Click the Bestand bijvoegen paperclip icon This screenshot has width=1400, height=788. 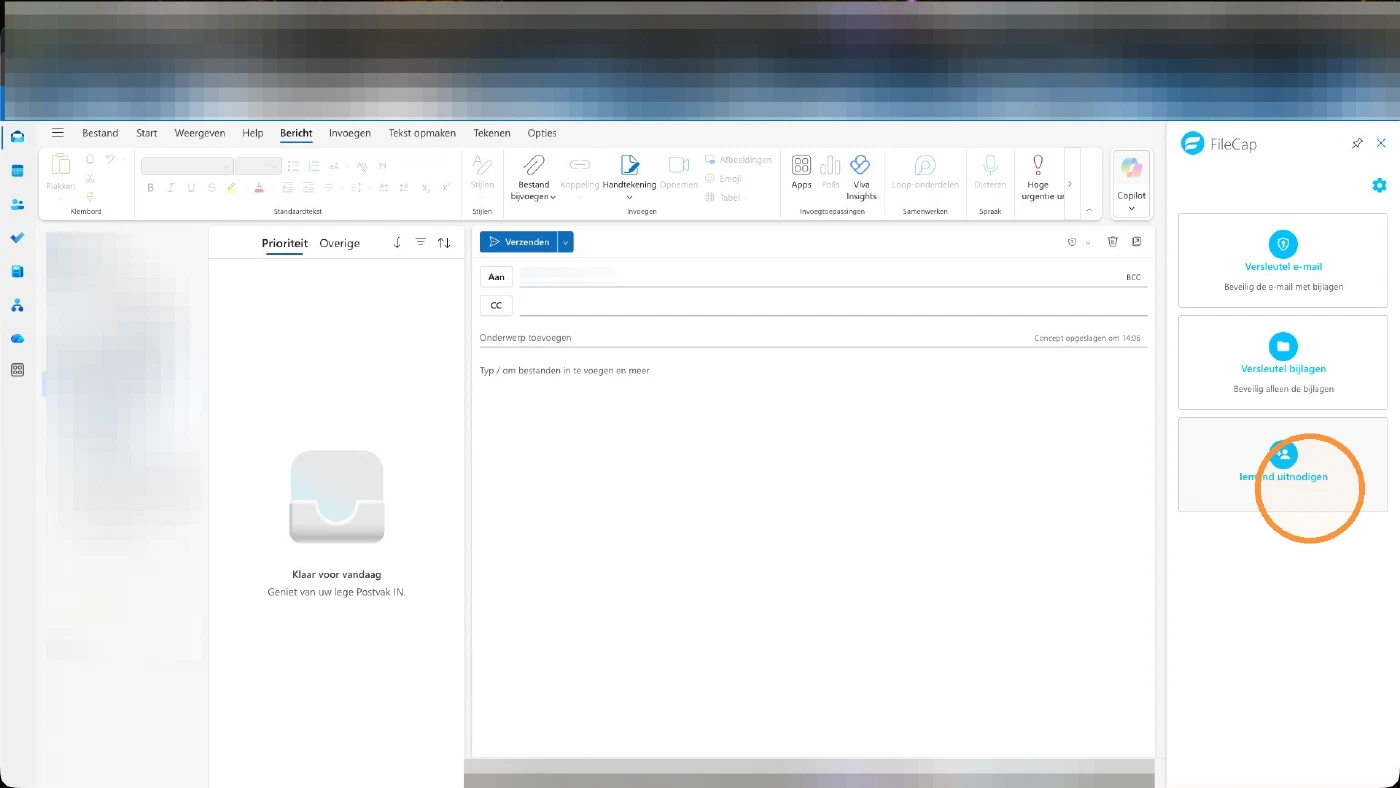pos(534,165)
